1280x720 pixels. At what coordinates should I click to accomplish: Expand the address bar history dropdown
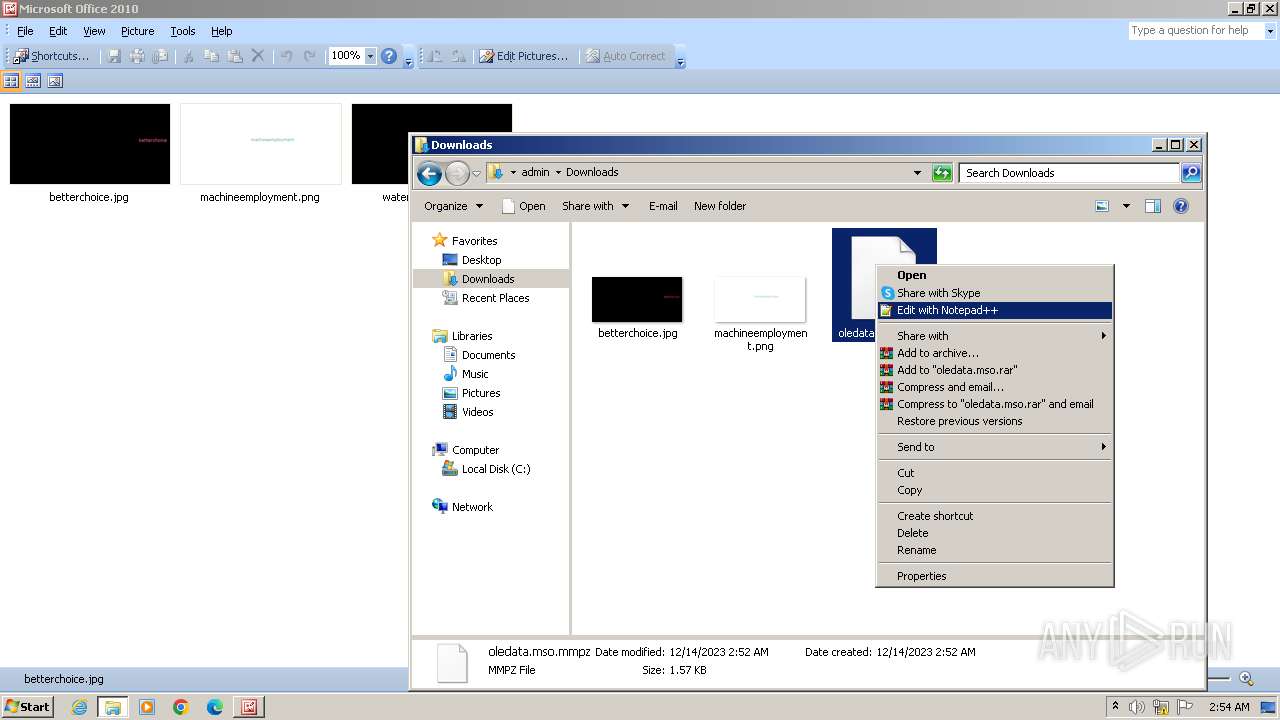pyautogui.click(x=917, y=173)
